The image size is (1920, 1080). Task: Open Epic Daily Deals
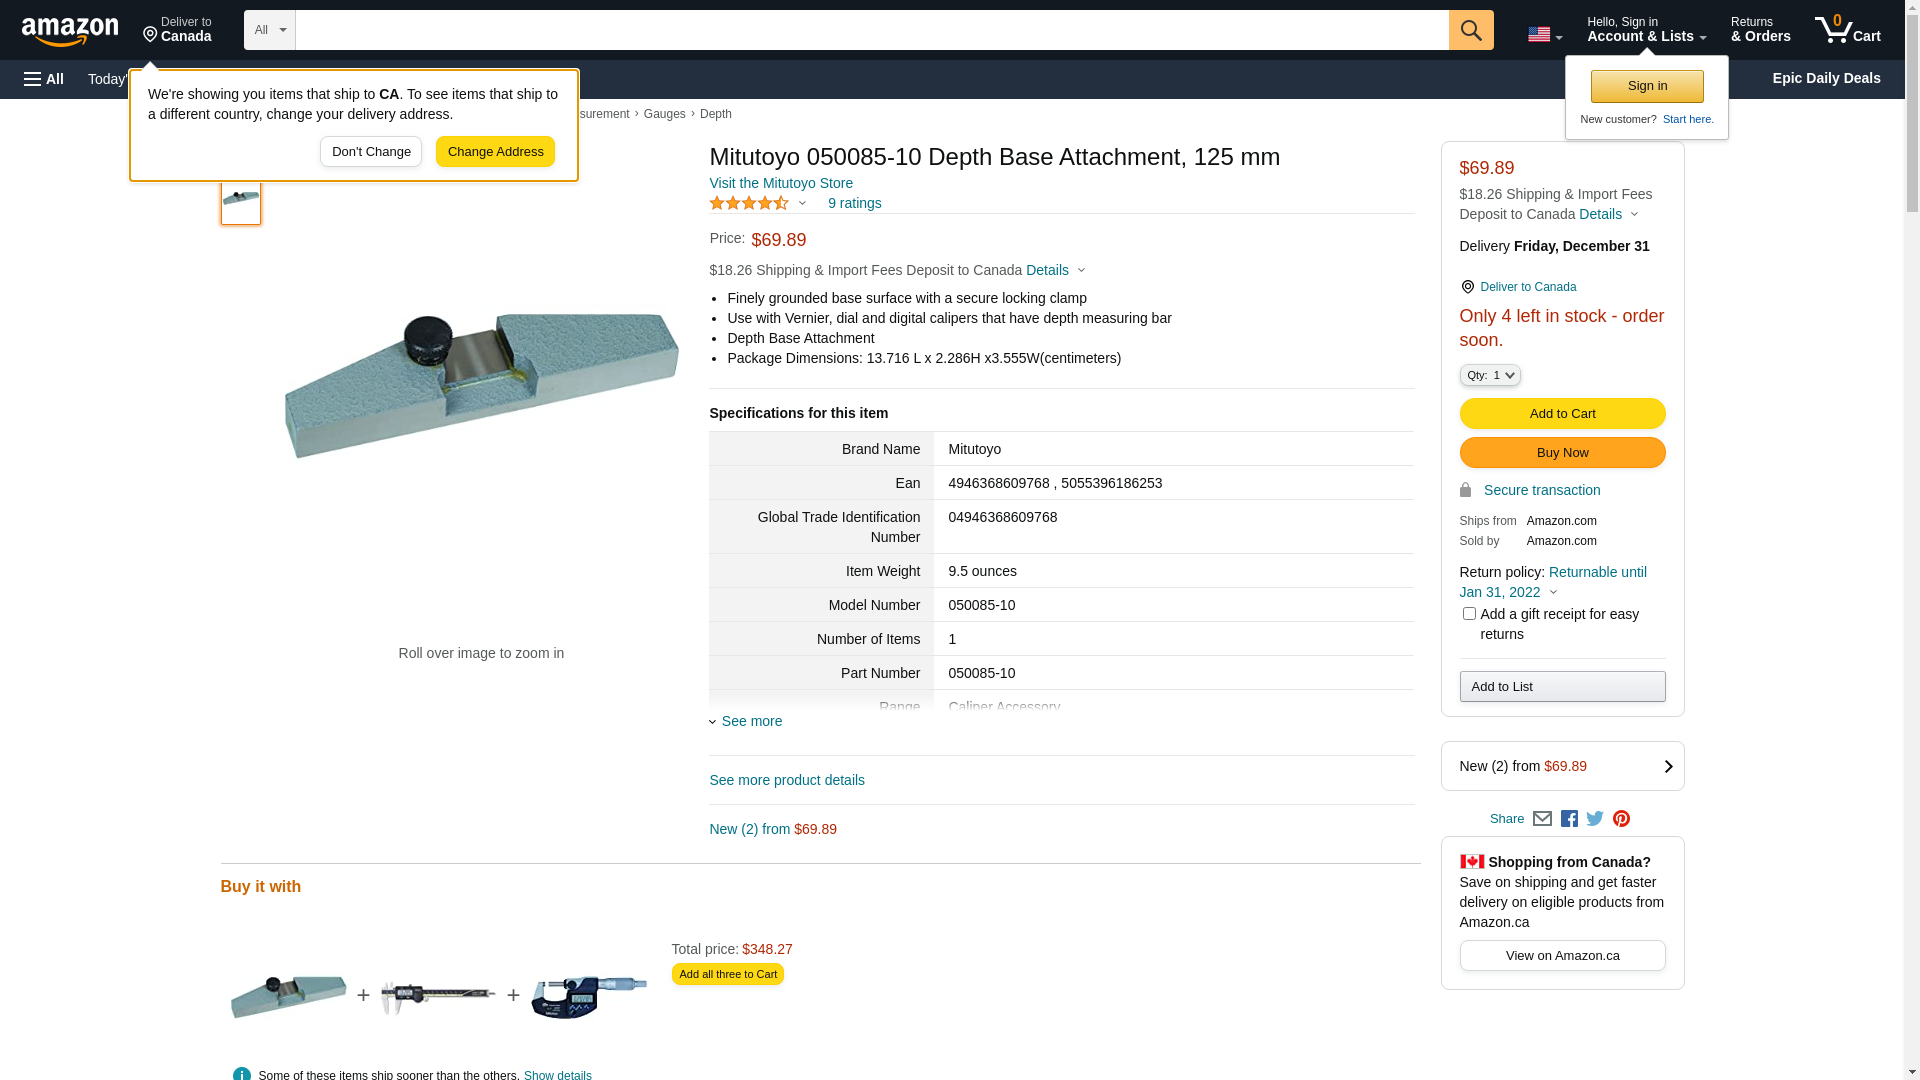1826,78
